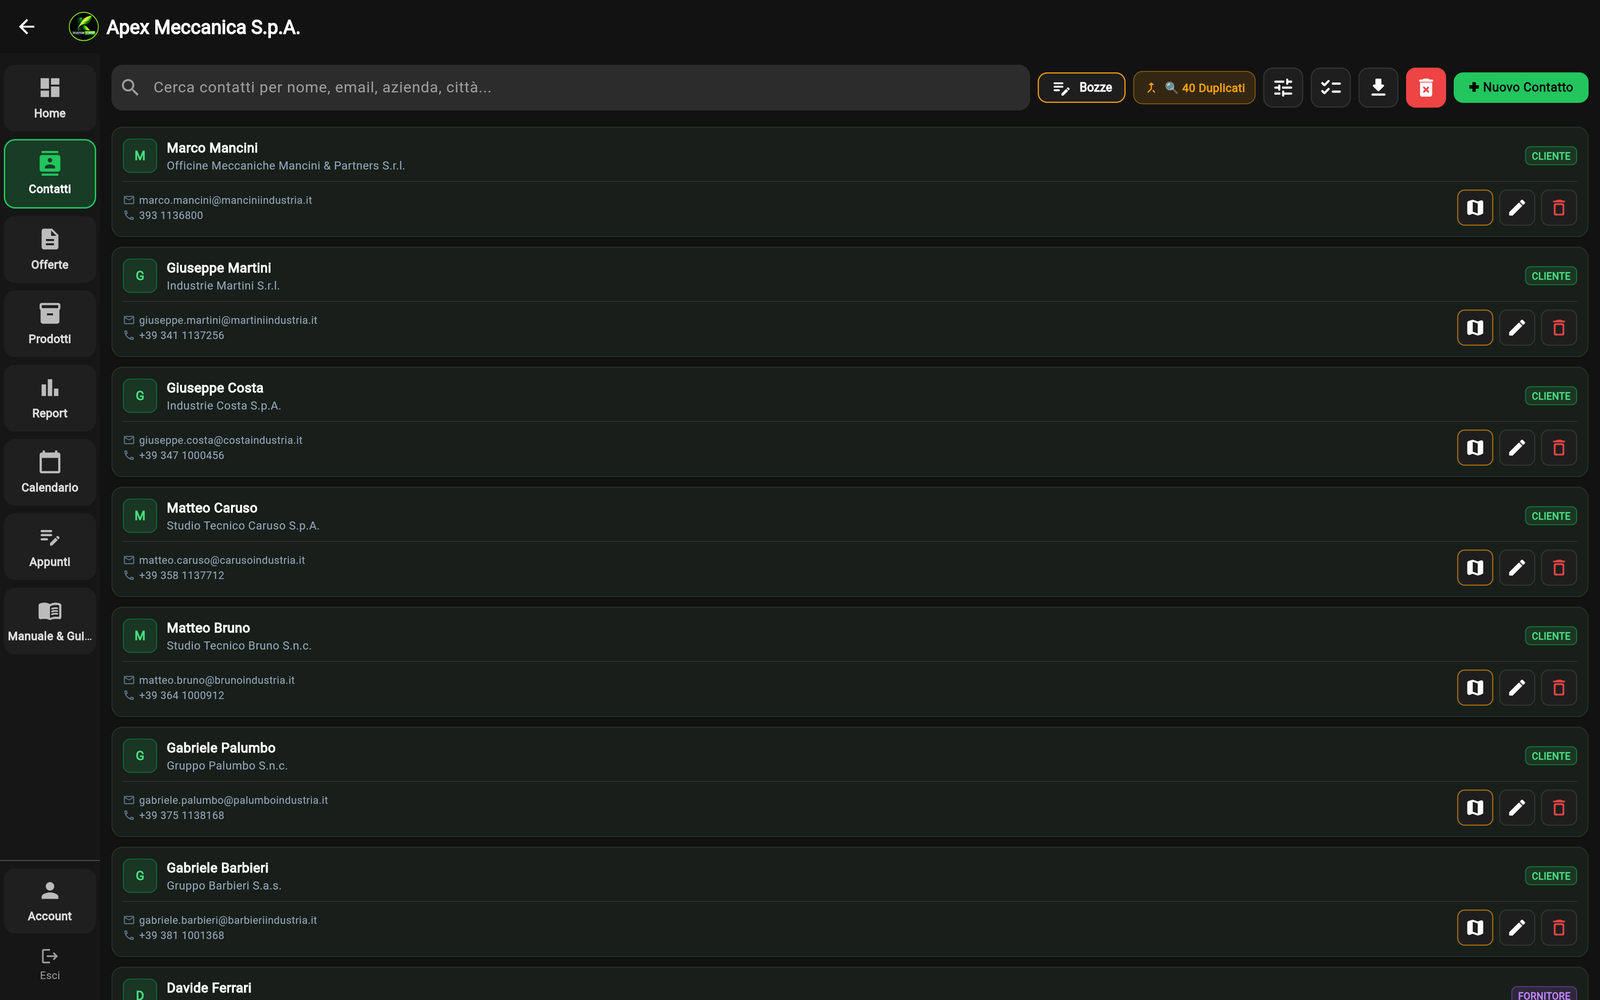Click the contact search field

[x=570, y=88]
